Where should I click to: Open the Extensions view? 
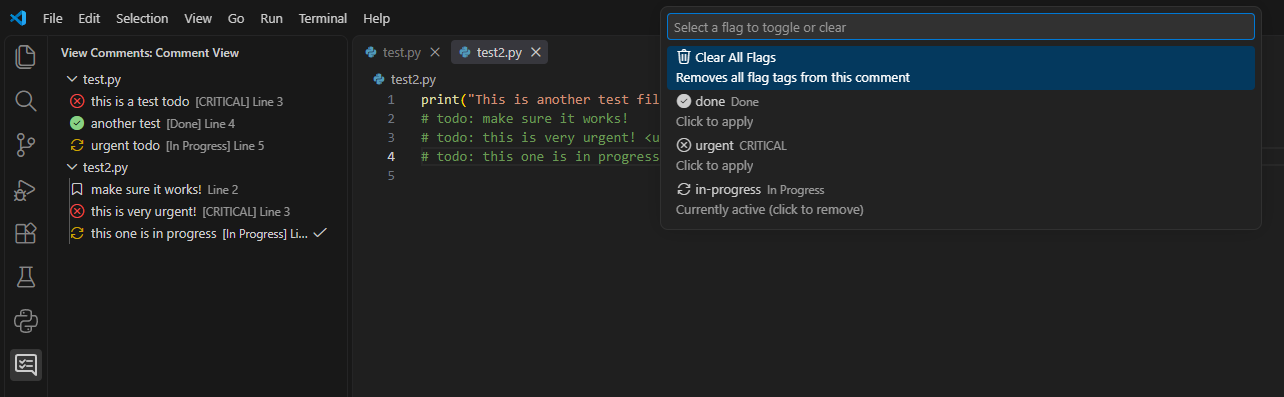25,233
